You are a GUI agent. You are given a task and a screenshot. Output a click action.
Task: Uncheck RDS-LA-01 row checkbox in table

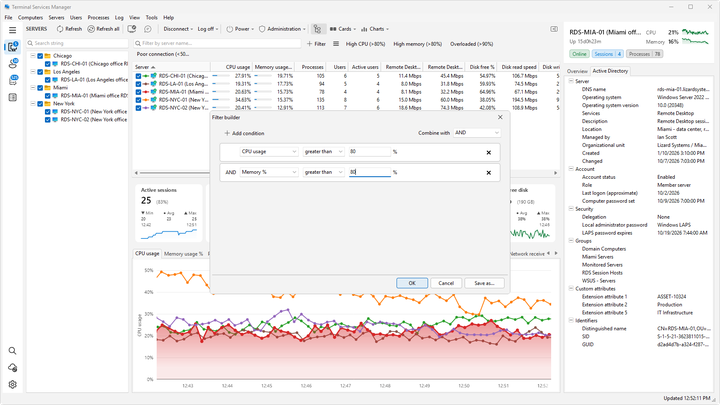[x=138, y=84]
